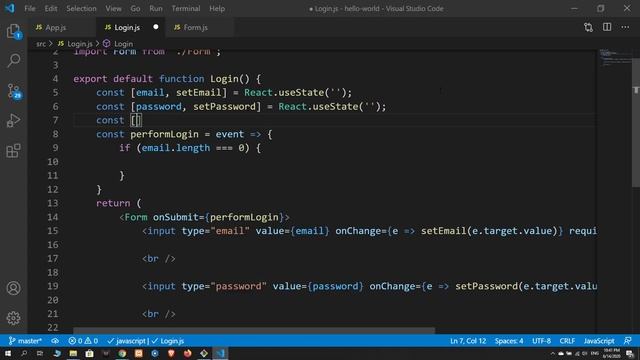Close the unsaved Login.js tab dot
640x360 pixels.
tap(156, 27)
